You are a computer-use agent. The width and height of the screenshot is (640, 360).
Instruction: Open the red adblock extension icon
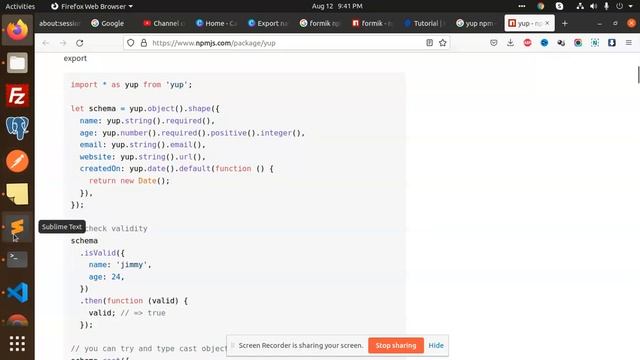(x=527, y=43)
